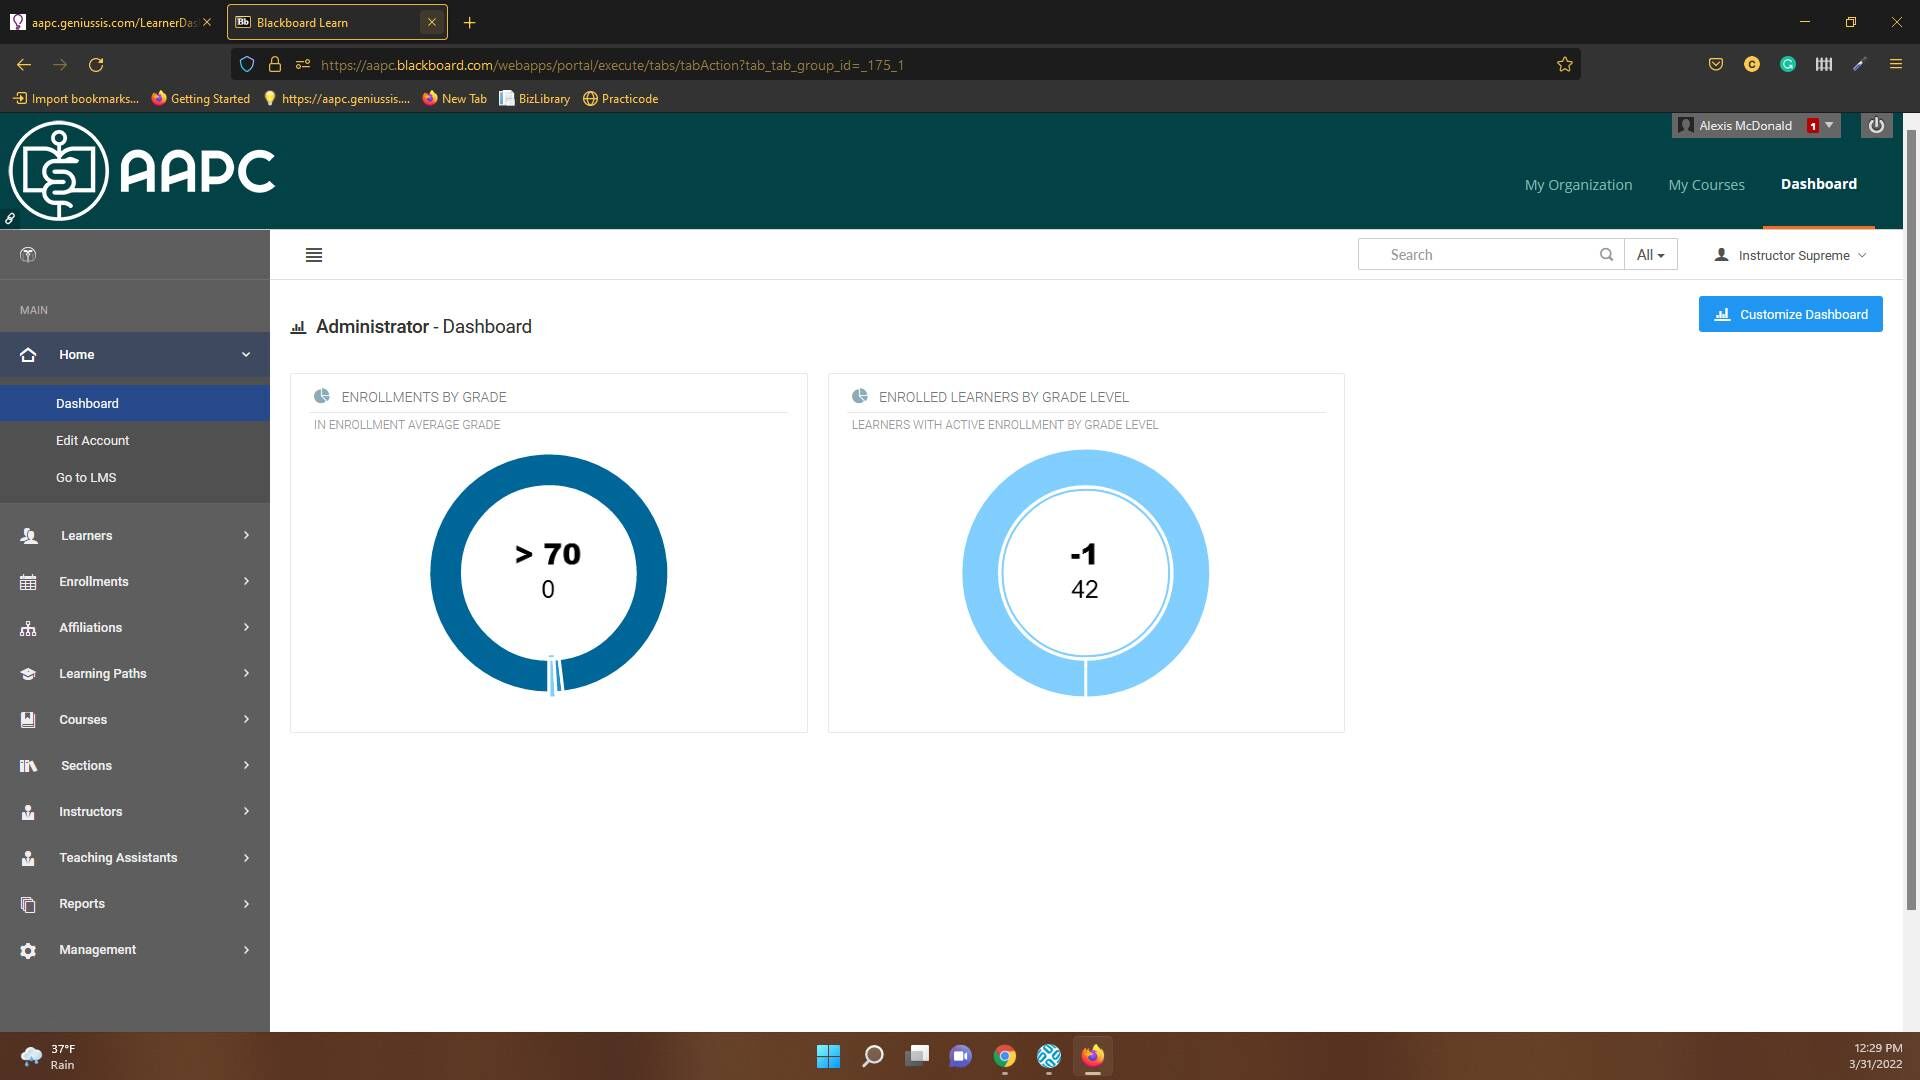Open the Instructor Supreme role dropdown
1920x1080 pixels.
1792,255
